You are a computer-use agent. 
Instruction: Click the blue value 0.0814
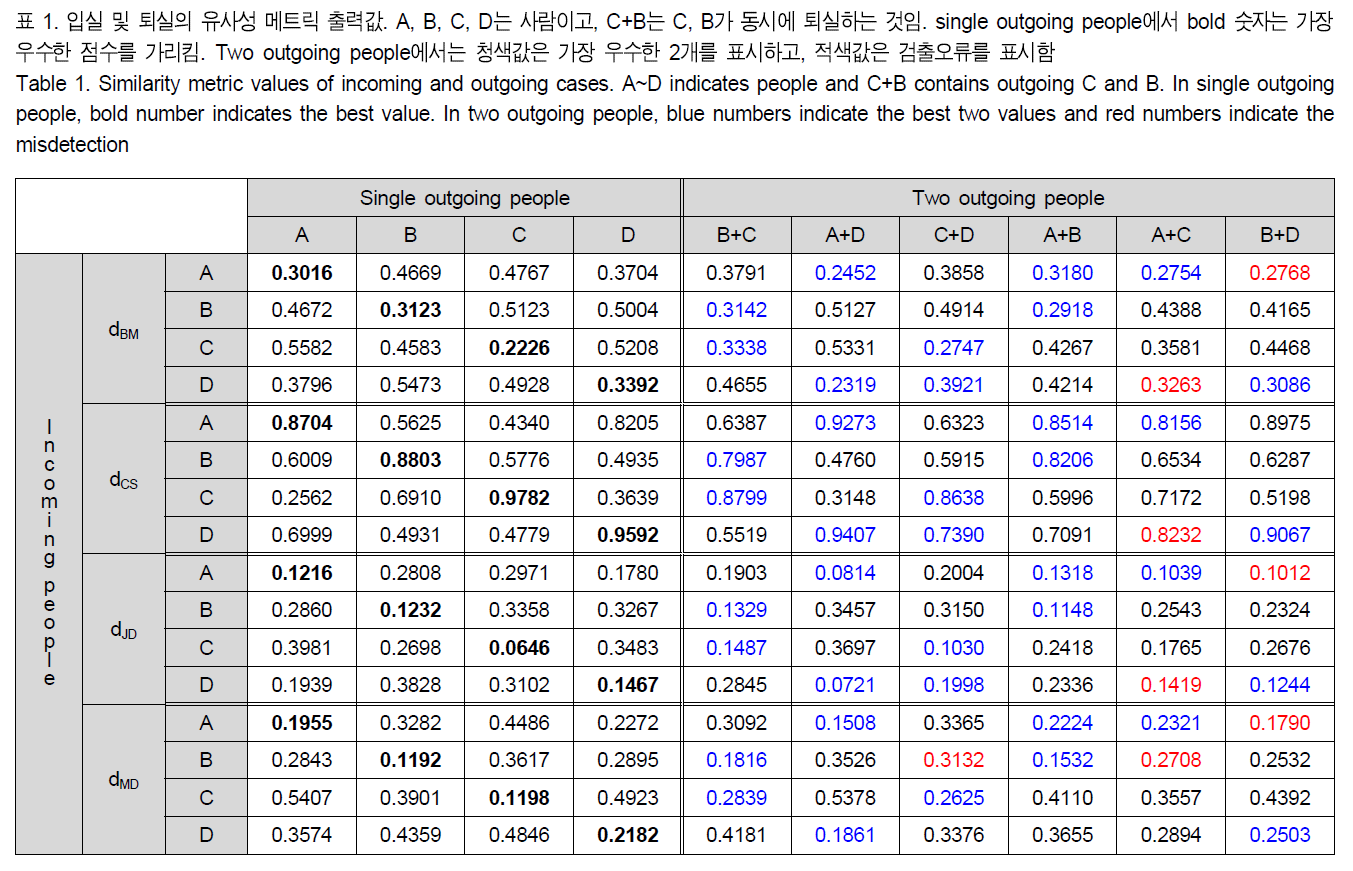click(845, 573)
